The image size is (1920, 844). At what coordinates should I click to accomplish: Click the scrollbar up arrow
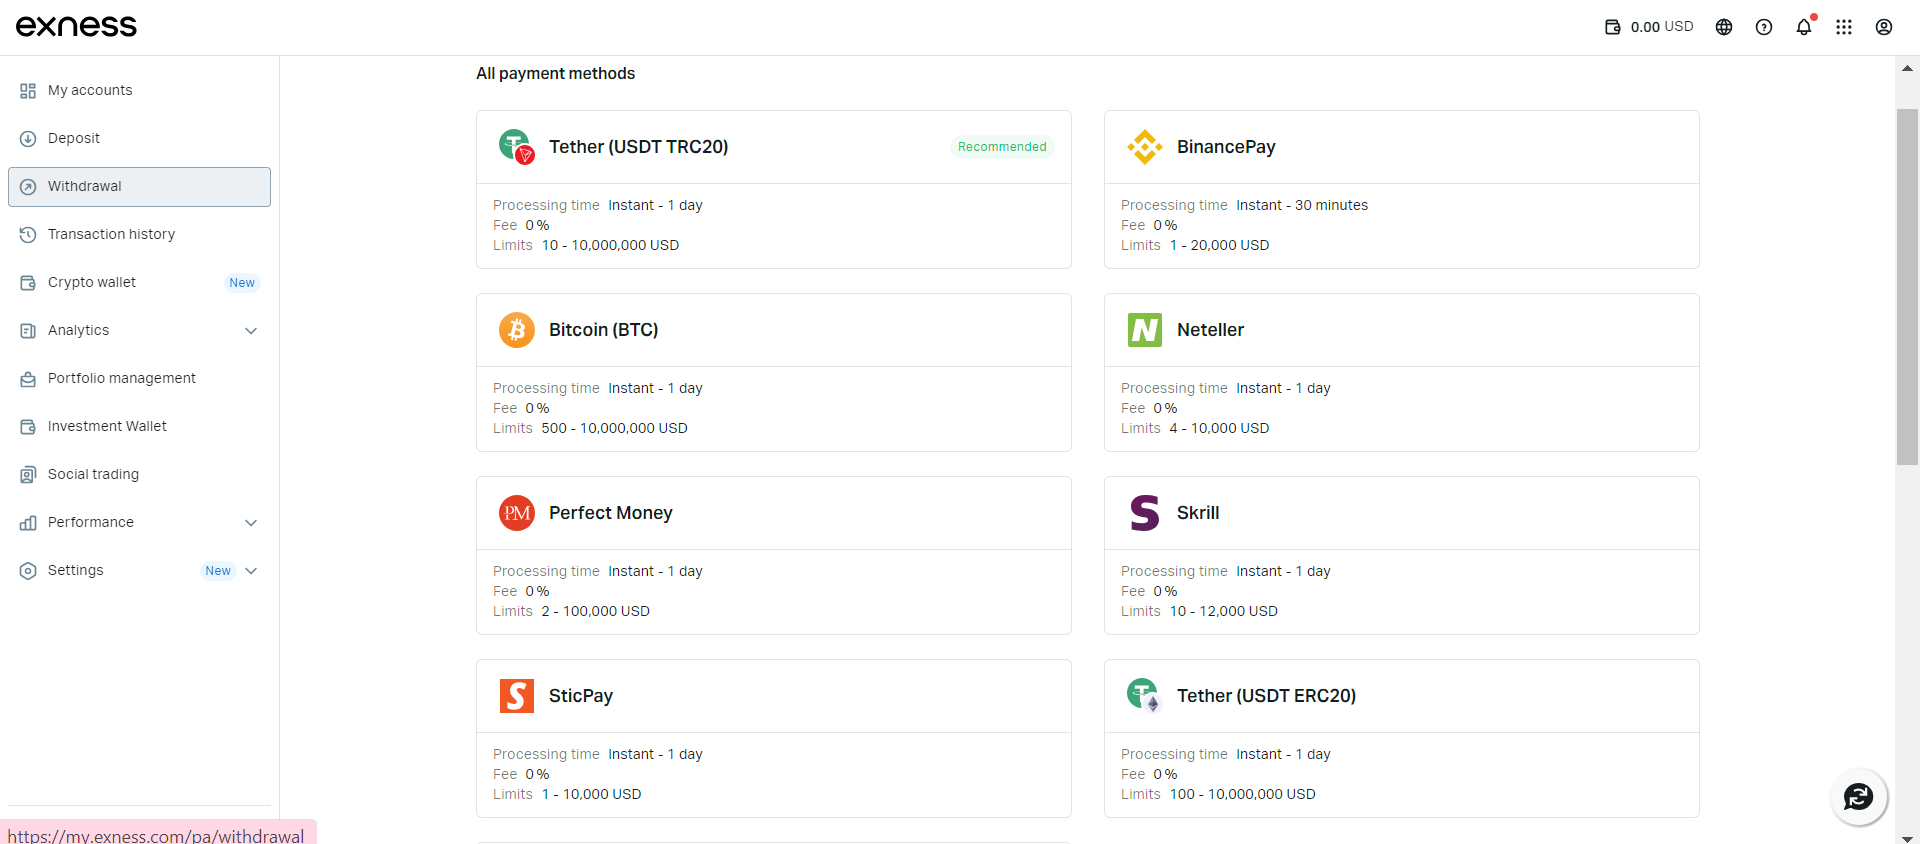[x=1907, y=69]
